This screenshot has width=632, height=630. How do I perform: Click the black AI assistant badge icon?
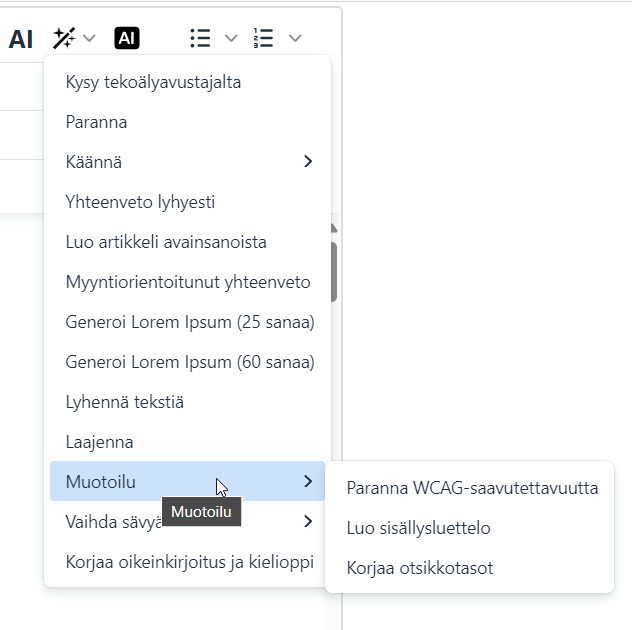(127, 38)
